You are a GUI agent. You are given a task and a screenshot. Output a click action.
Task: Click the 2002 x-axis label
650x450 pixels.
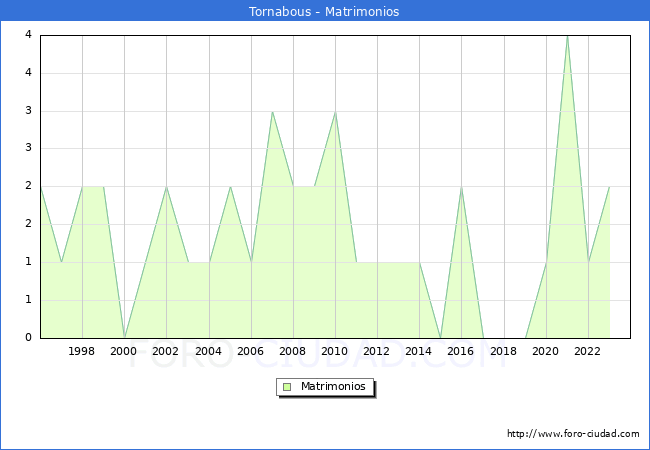165,351
